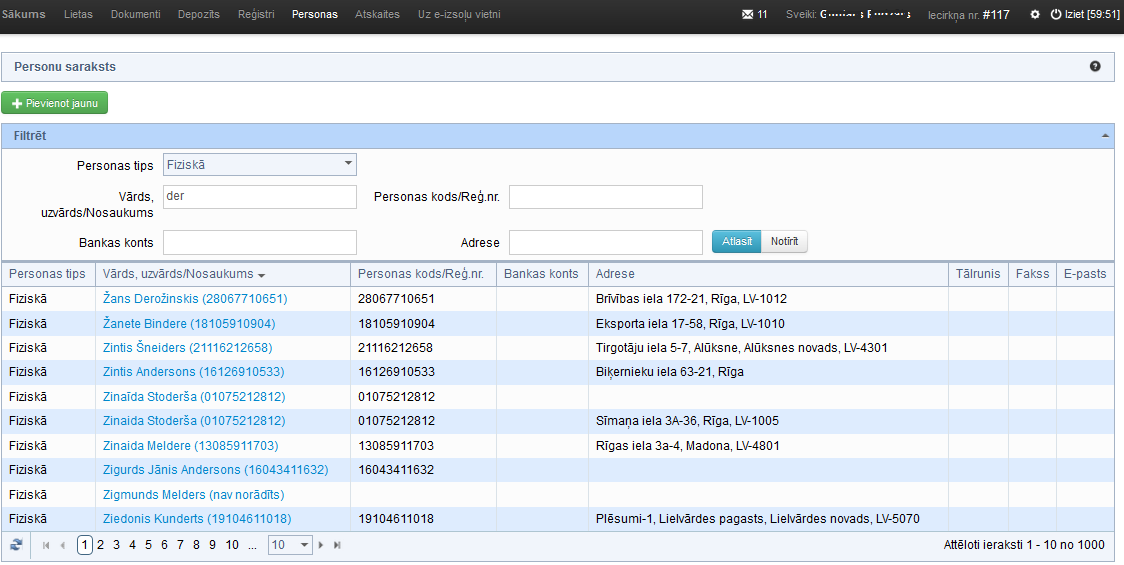Click the Personas kods/Reģ.nr. input field
Screen dimensions: 1124x565
coord(606,197)
